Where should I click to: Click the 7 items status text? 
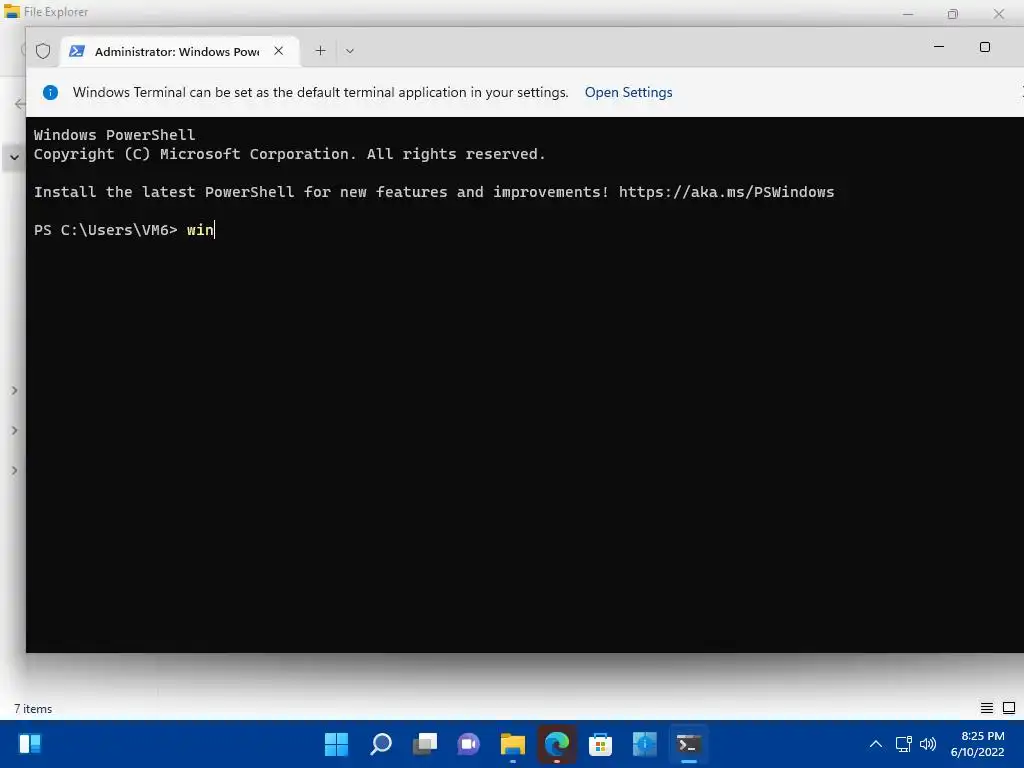tap(33, 709)
